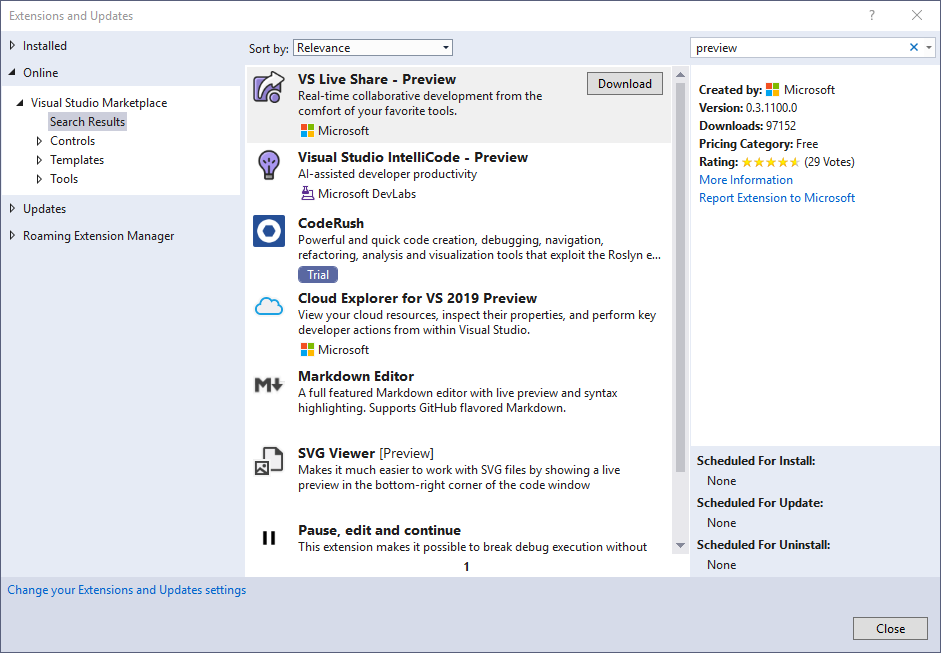Click inside the extension search box
Viewport: 941px width, 653px height.
(790, 46)
